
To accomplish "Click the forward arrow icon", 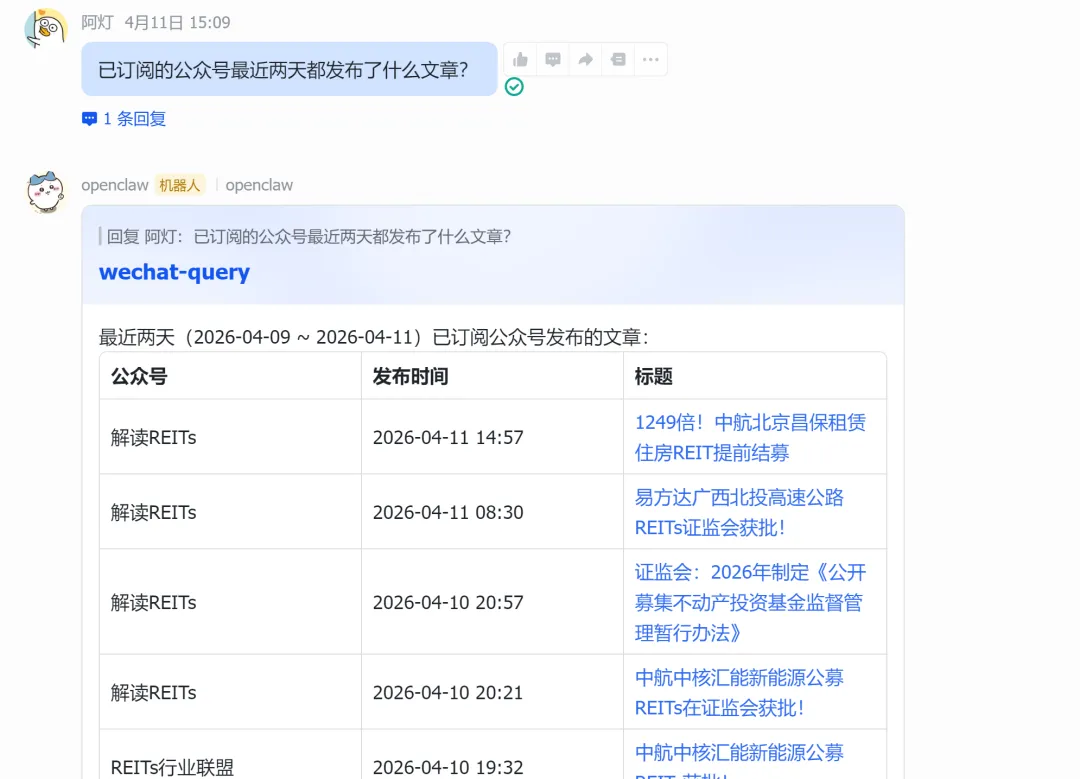I will point(585,60).
